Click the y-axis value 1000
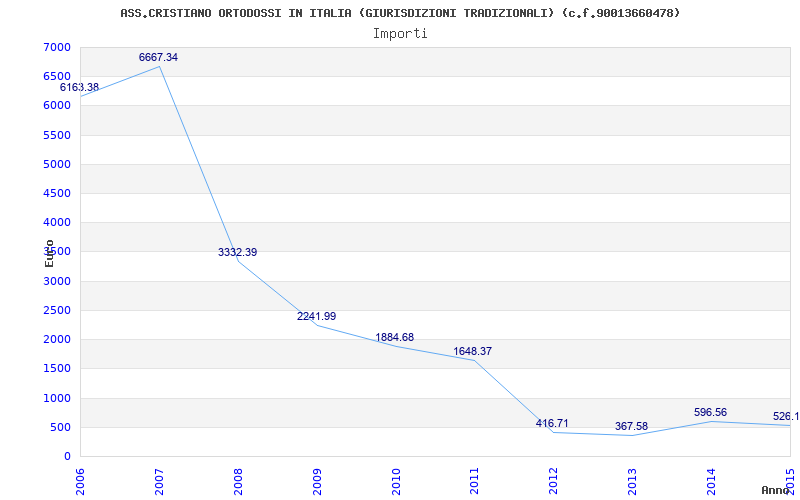Screen dimensions: 800x500 coord(57,398)
